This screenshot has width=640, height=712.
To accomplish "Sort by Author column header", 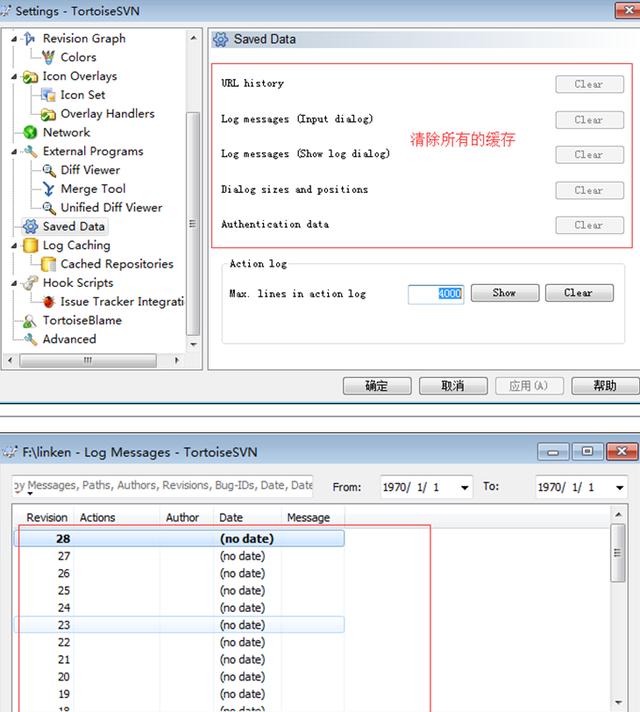I will (186, 518).
